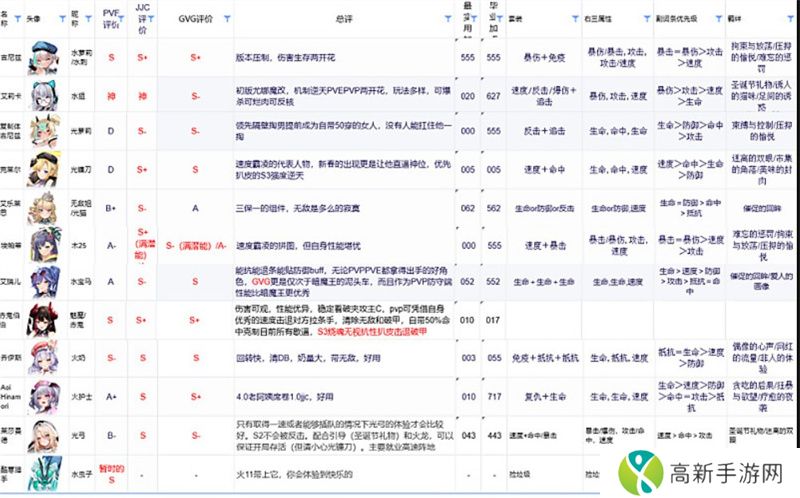Click the 水虫子 character avatar
The width and height of the screenshot is (800, 498).
[x=45, y=474]
